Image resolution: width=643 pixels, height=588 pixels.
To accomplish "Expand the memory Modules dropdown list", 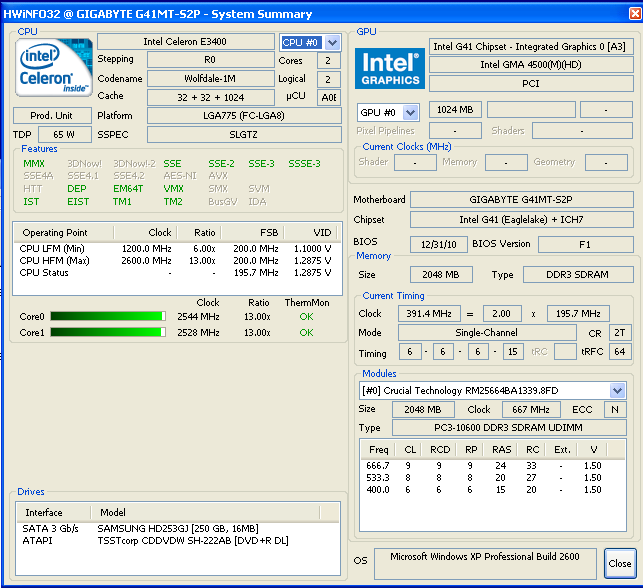I will pos(618,390).
